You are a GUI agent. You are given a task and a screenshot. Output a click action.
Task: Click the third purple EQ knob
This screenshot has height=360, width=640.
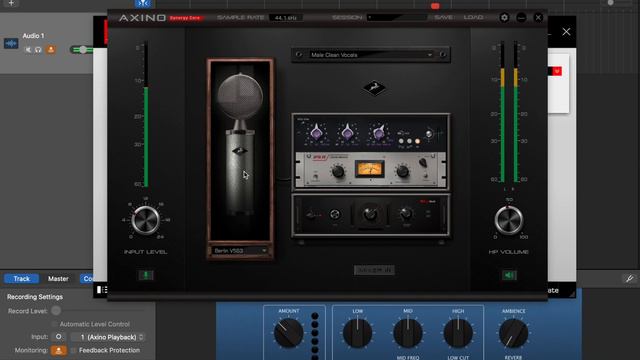tap(379, 133)
